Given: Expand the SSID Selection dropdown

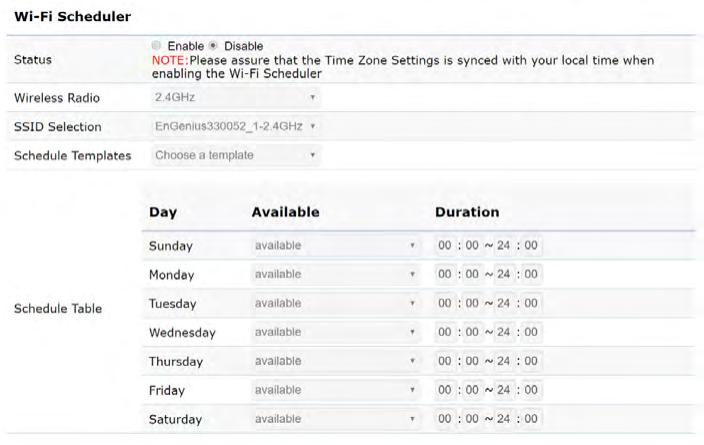Looking at the screenshot, I should 236,127.
